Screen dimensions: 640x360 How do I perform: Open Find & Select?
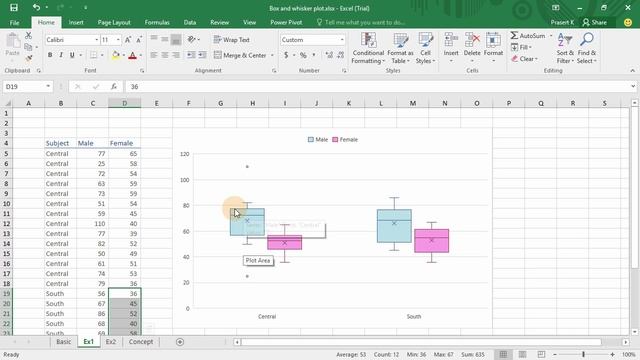587,49
